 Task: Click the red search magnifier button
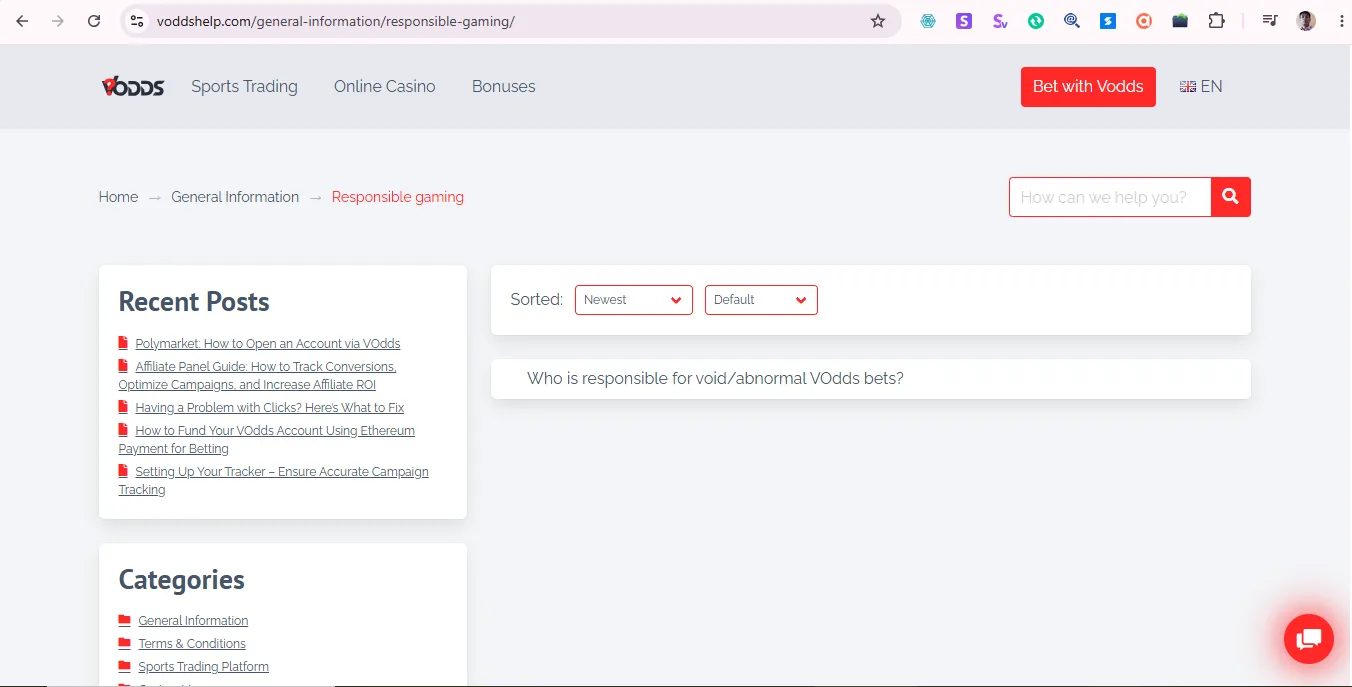[x=1231, y=197]
